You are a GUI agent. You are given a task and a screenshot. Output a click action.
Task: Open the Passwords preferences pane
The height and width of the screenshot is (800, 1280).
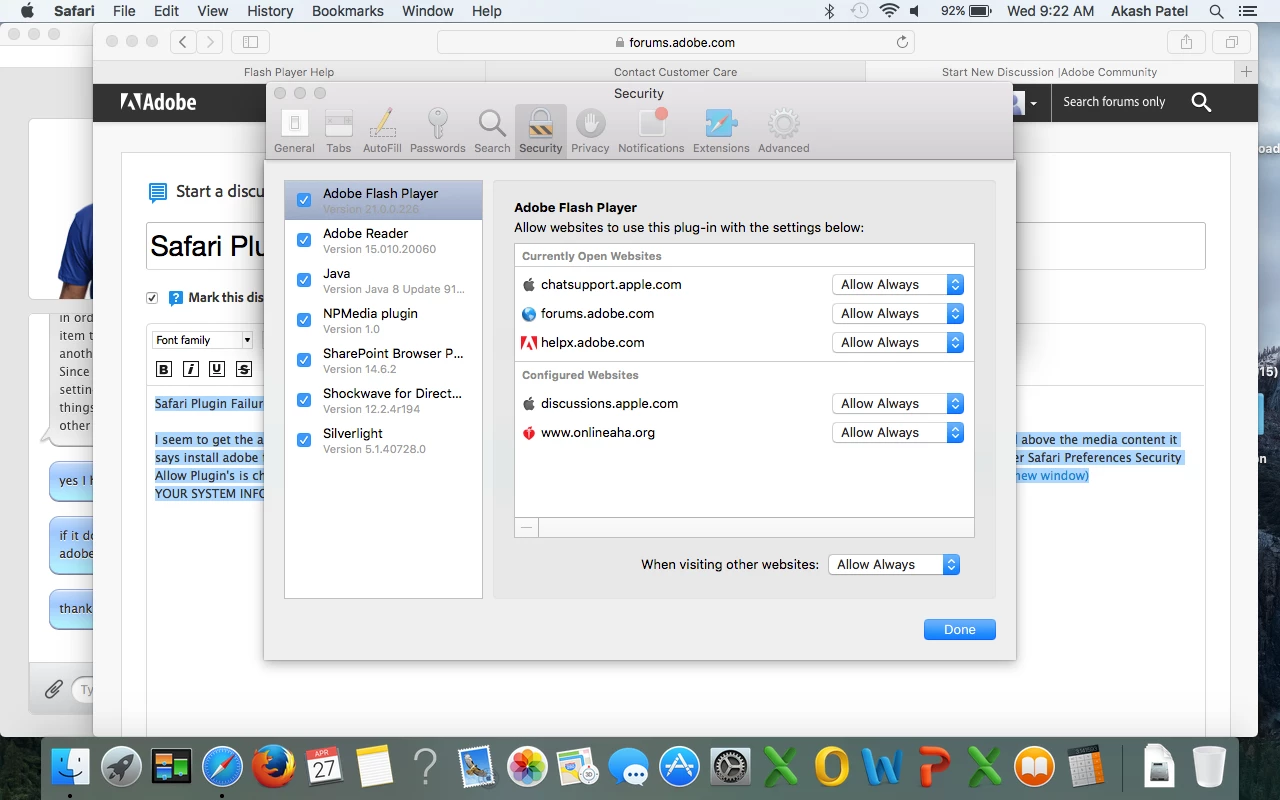point(437,132)
